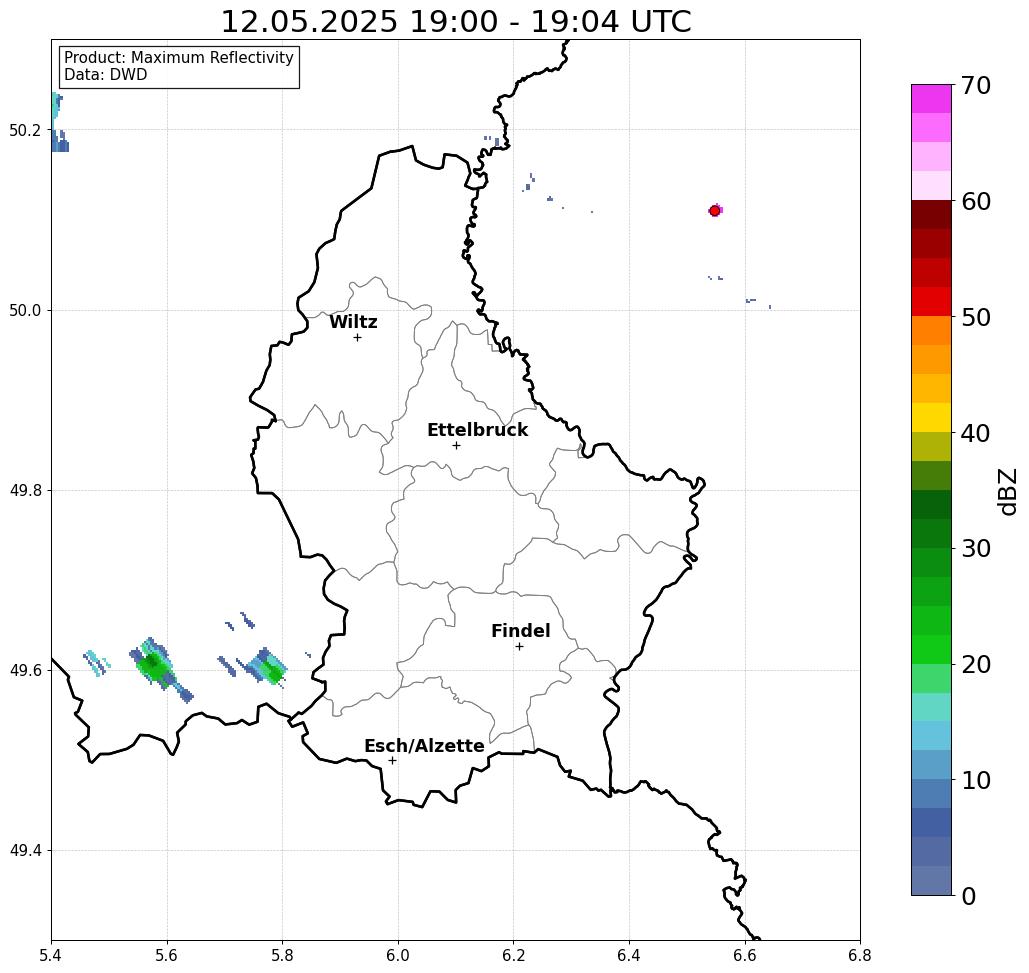Image resolution: width=1029 pixels, height=973 pixels.
Task: Pick the bright green colorbar segment above 20
Action: pyautogui.click(x=931, y=650)
